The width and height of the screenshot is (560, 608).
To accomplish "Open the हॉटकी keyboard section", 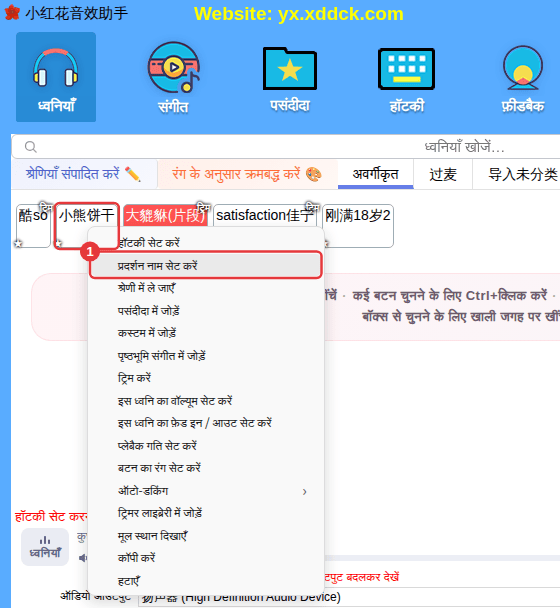I will [406, 79].
